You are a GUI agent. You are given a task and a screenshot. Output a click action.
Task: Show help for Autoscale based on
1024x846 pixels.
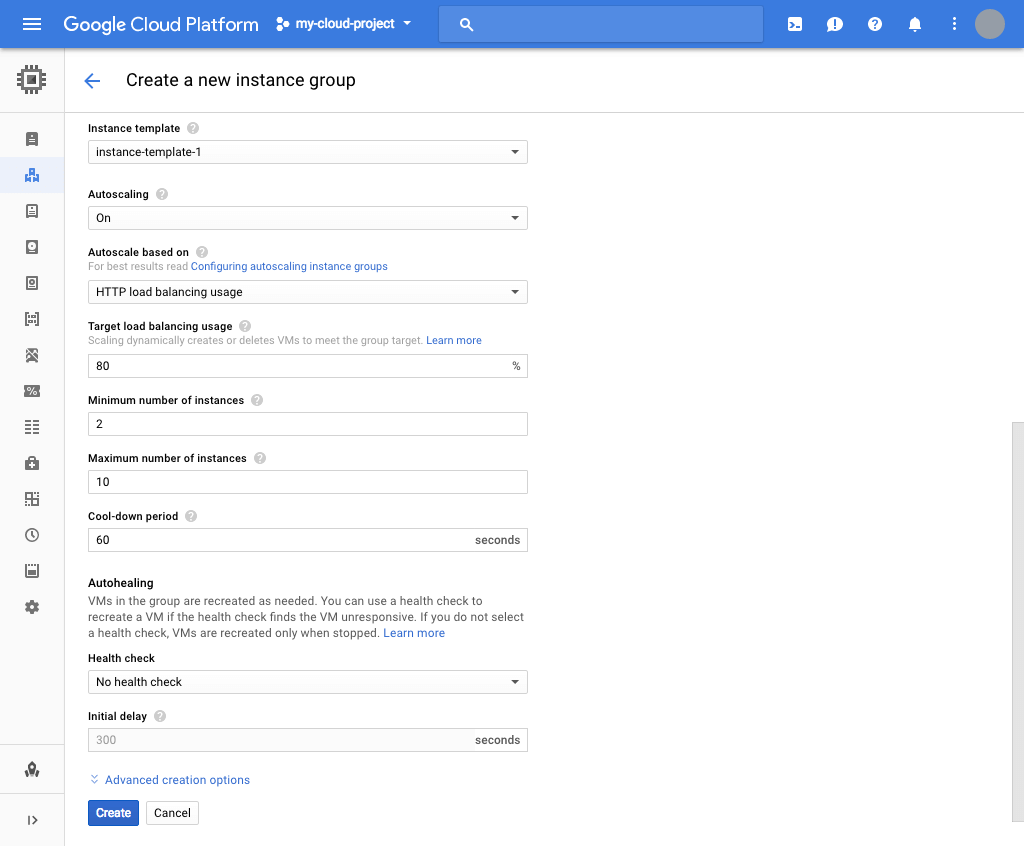(x=202, y=252)
